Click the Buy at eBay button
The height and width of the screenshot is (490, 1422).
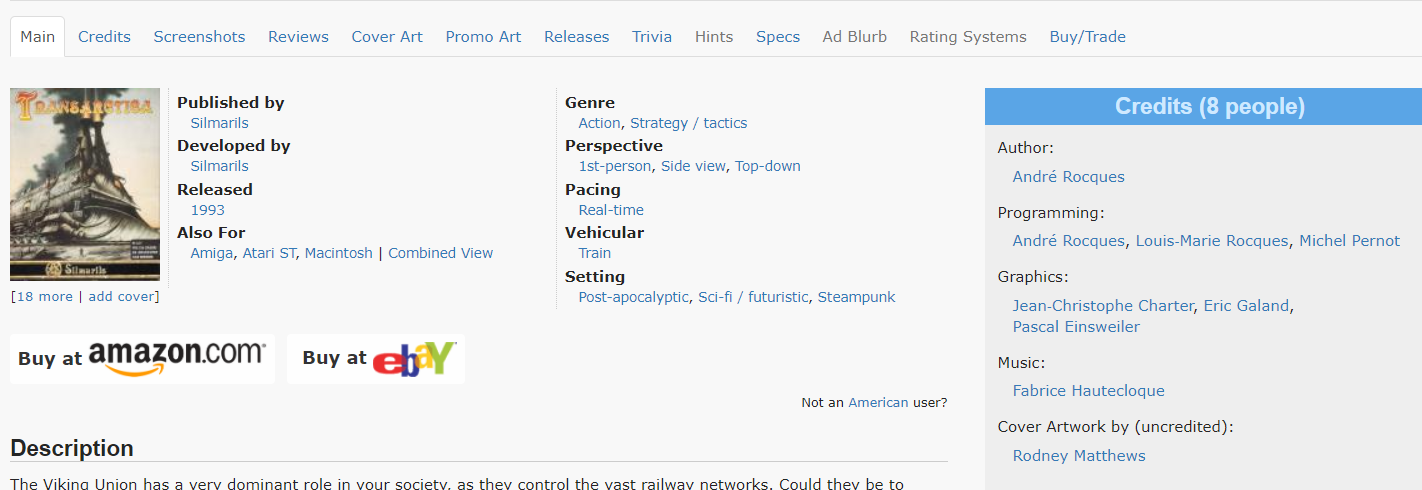click(376, 358)
